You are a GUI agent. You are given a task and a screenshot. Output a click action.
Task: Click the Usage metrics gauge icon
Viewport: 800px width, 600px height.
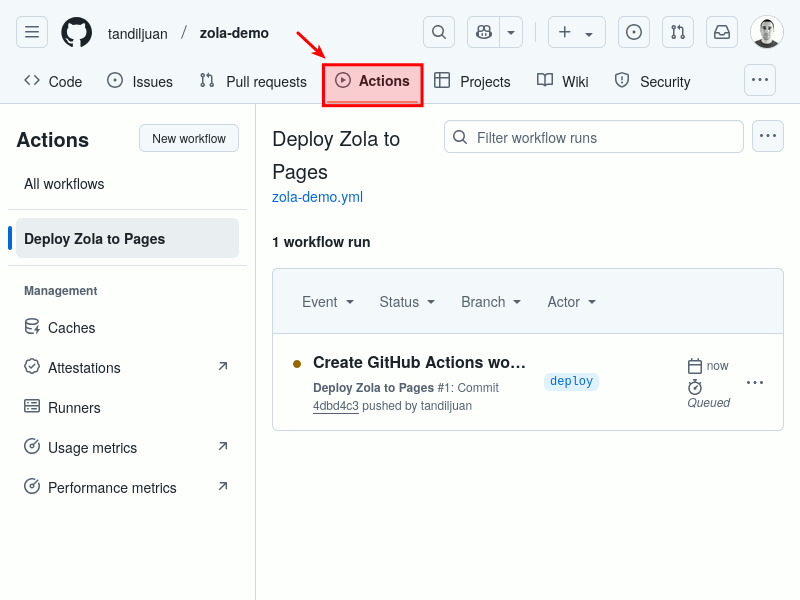32,446
